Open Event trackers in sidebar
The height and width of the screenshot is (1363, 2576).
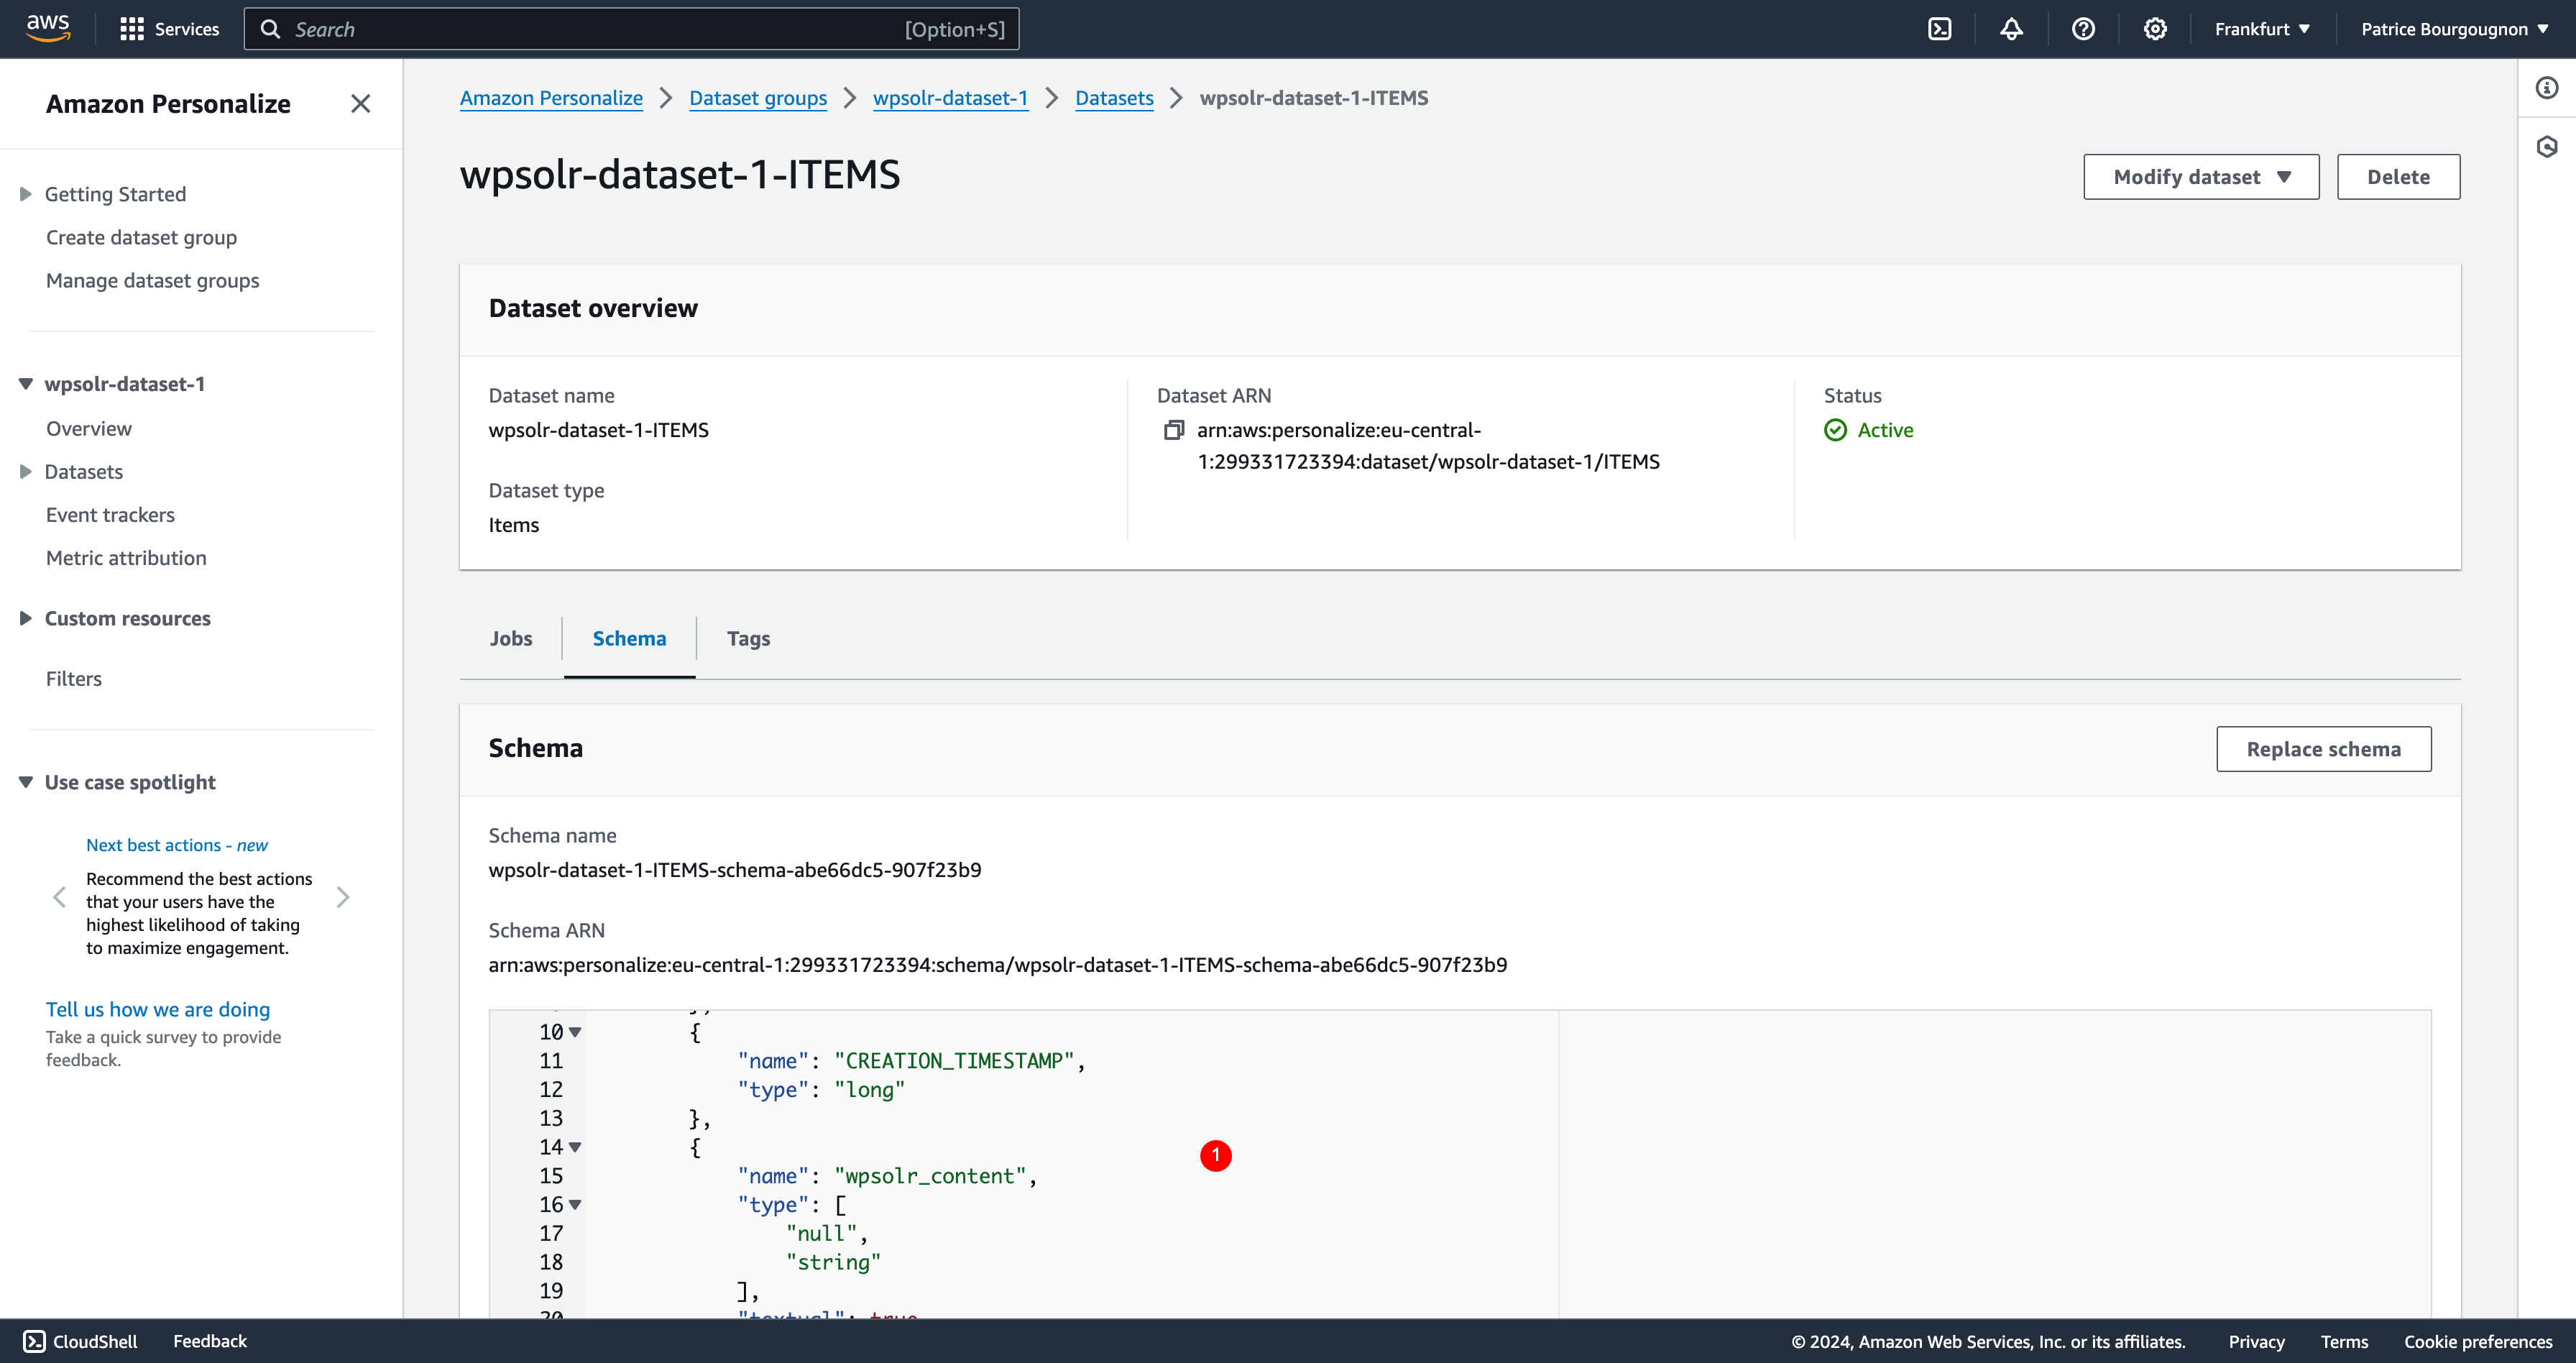(x=110, y=515)
